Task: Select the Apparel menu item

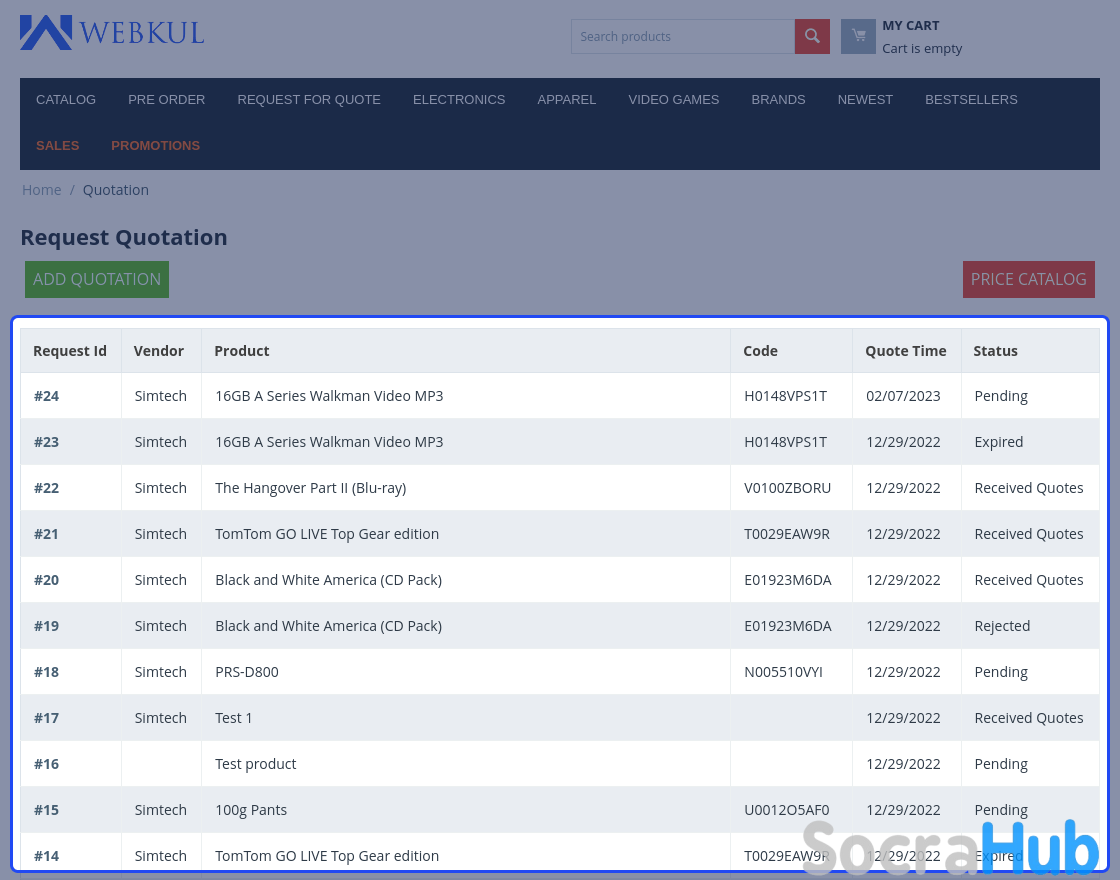Action: tap(566, 100)
